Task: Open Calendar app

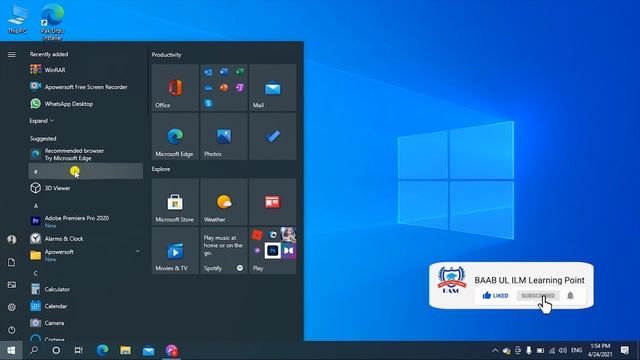Action: (86, 306)
